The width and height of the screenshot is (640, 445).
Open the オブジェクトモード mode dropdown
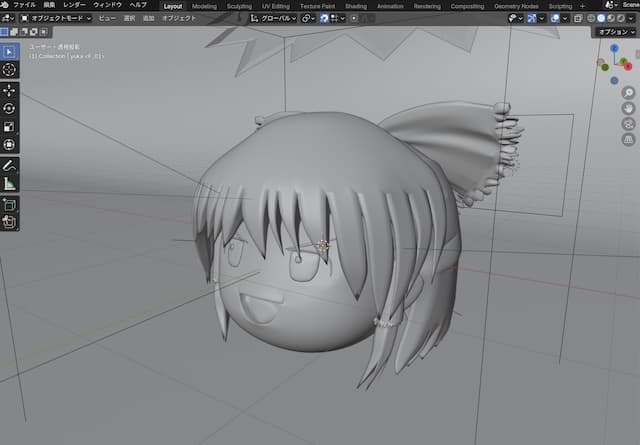point(55,18)
